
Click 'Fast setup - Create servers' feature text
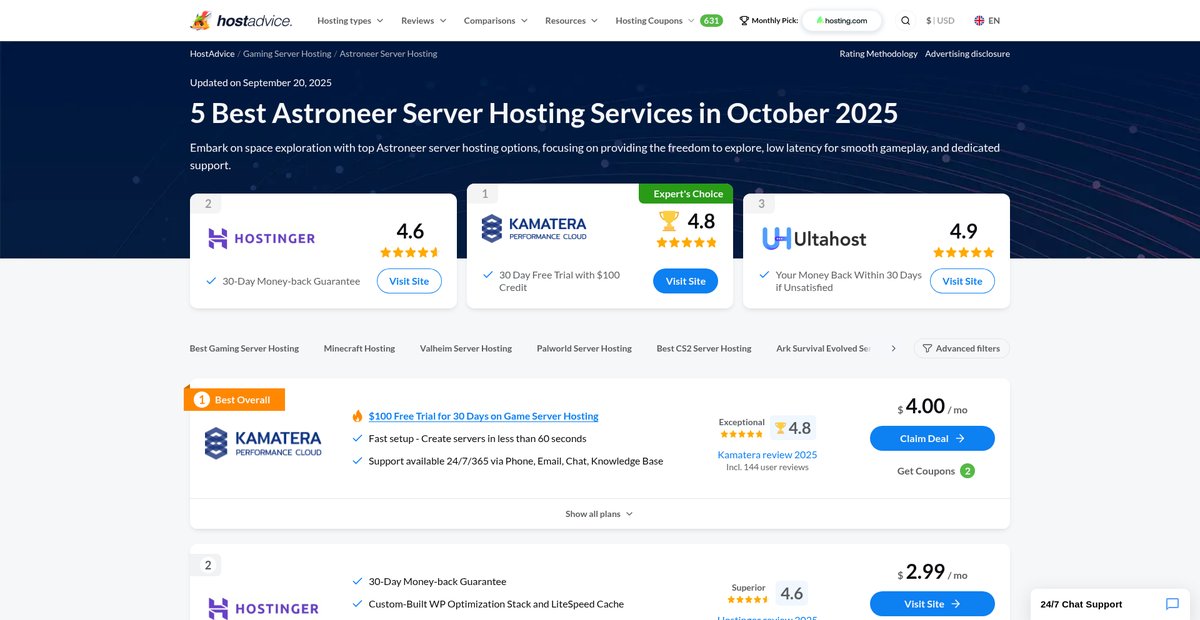click(477, 438)
